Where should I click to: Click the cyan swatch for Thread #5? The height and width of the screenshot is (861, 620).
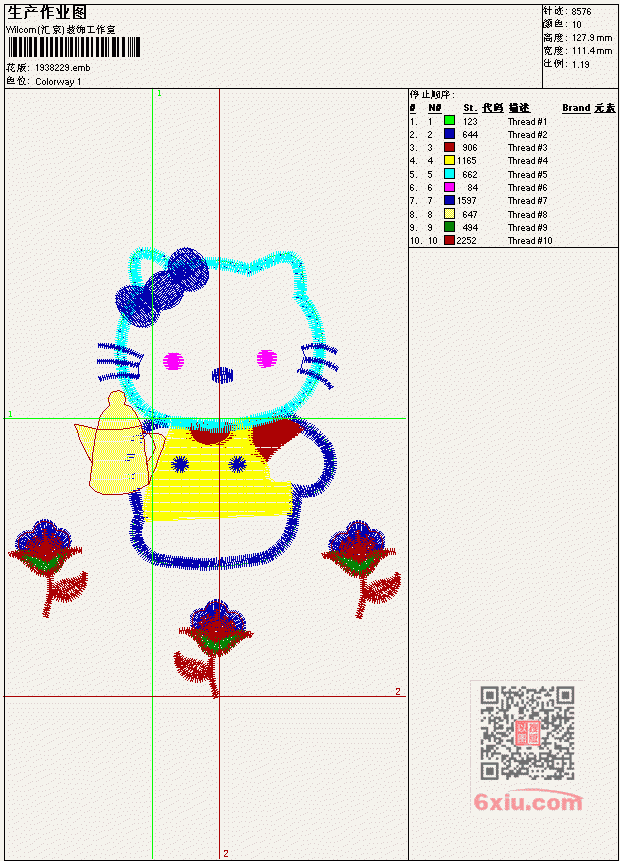tap(449, 174)
